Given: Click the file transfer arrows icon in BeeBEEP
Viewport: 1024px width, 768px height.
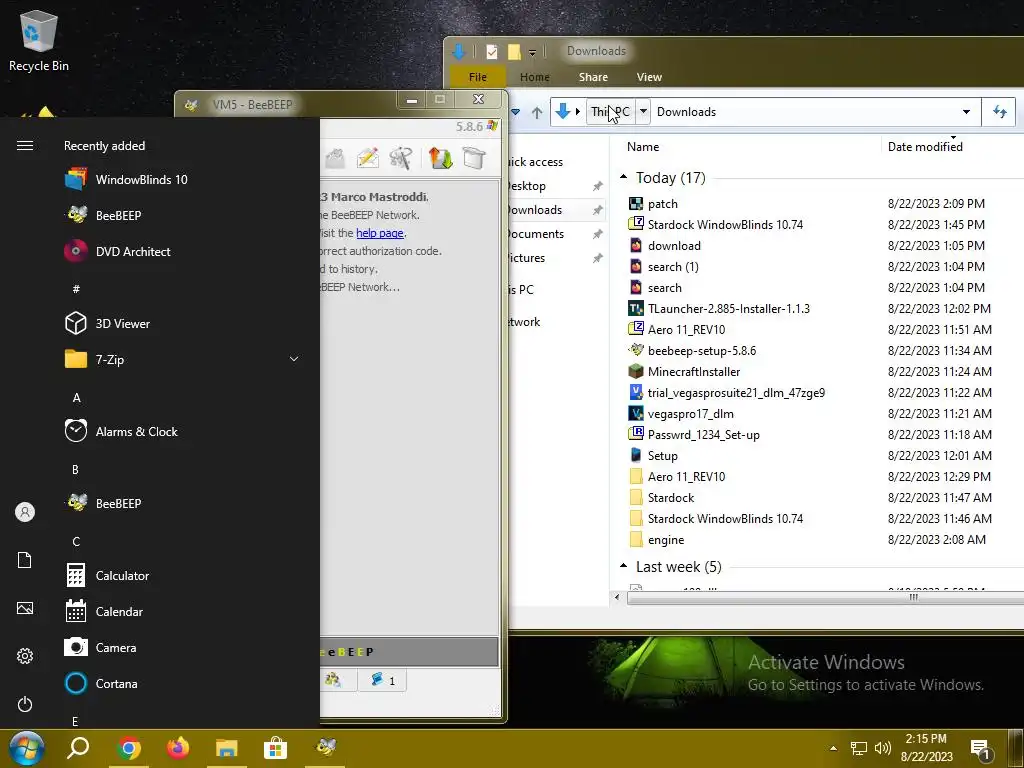Looking at the screenshot, I should point(440,158).
